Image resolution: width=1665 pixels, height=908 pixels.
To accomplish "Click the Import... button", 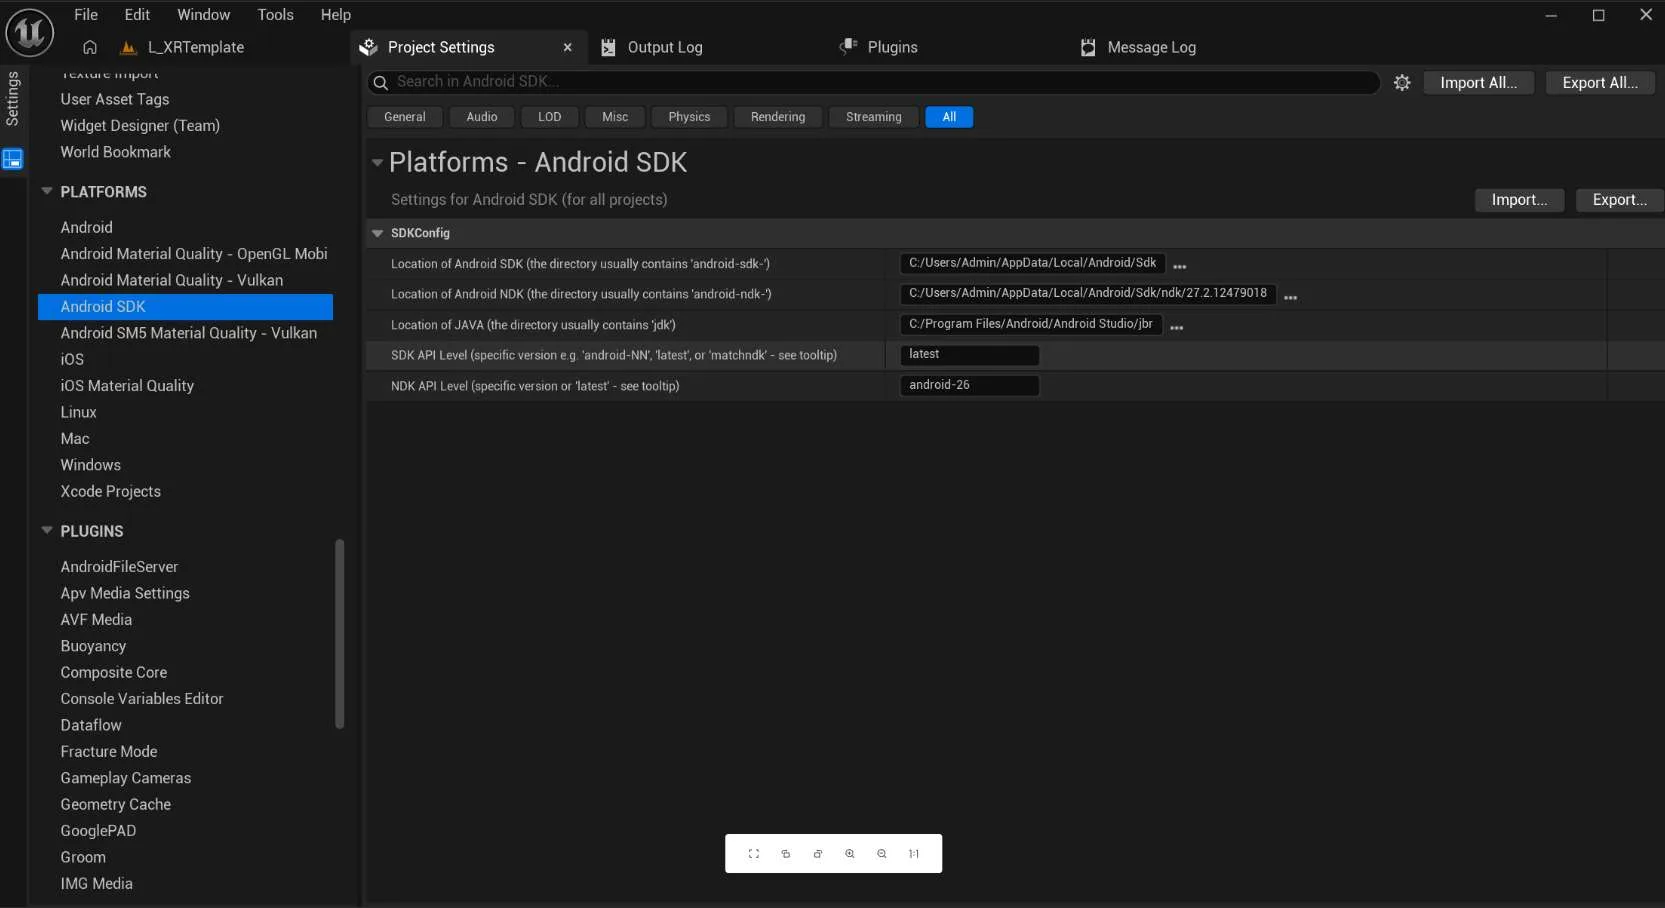I will click(1520, 200).
